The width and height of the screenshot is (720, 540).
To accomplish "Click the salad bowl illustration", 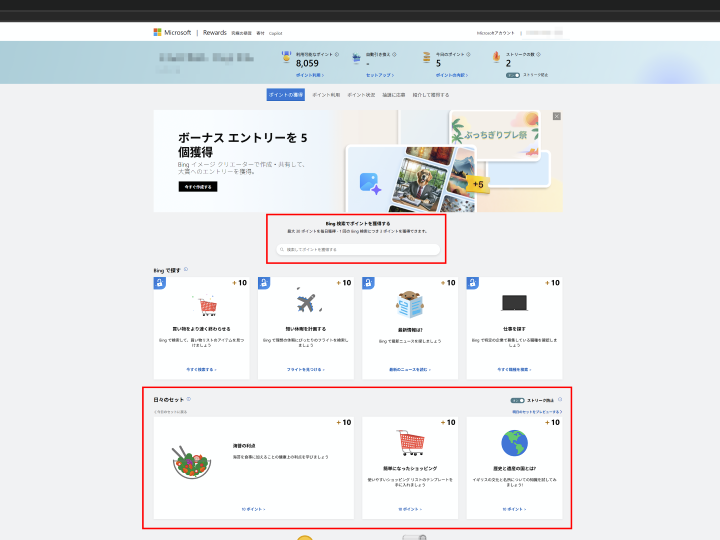I will point(192,462).
